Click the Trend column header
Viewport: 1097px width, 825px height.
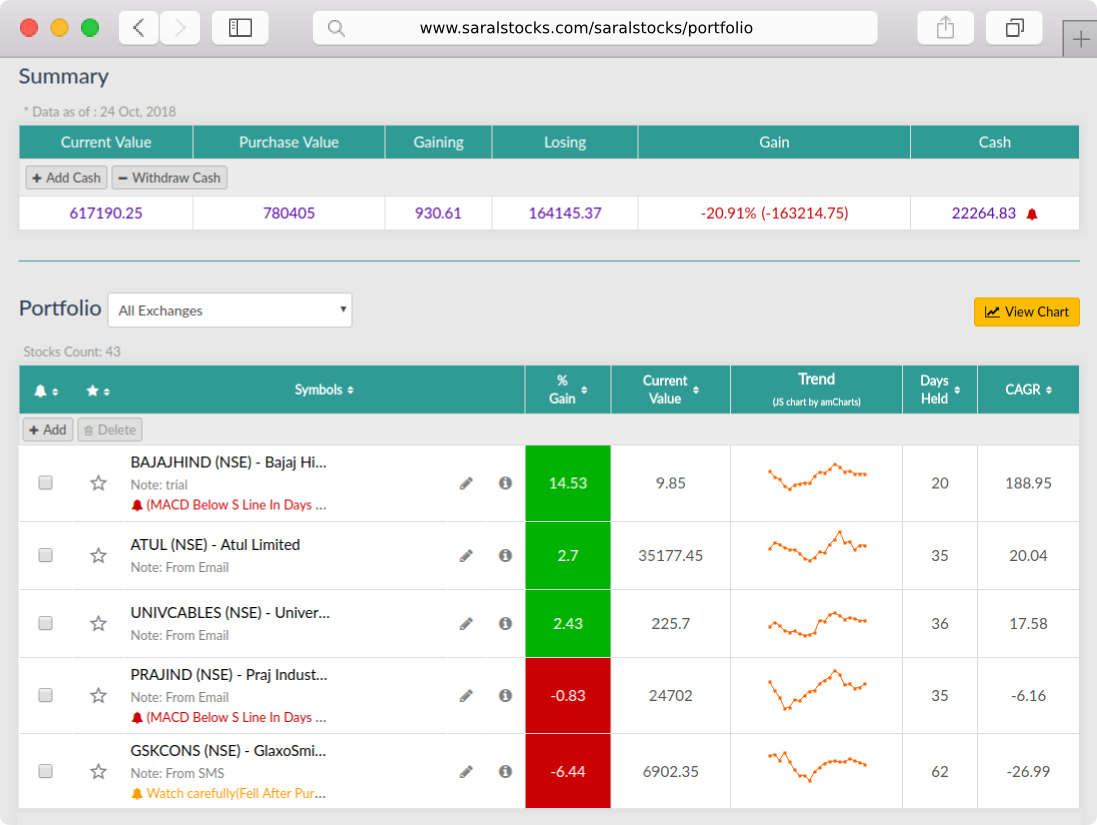pyautogui.click(x=816, y=390)
